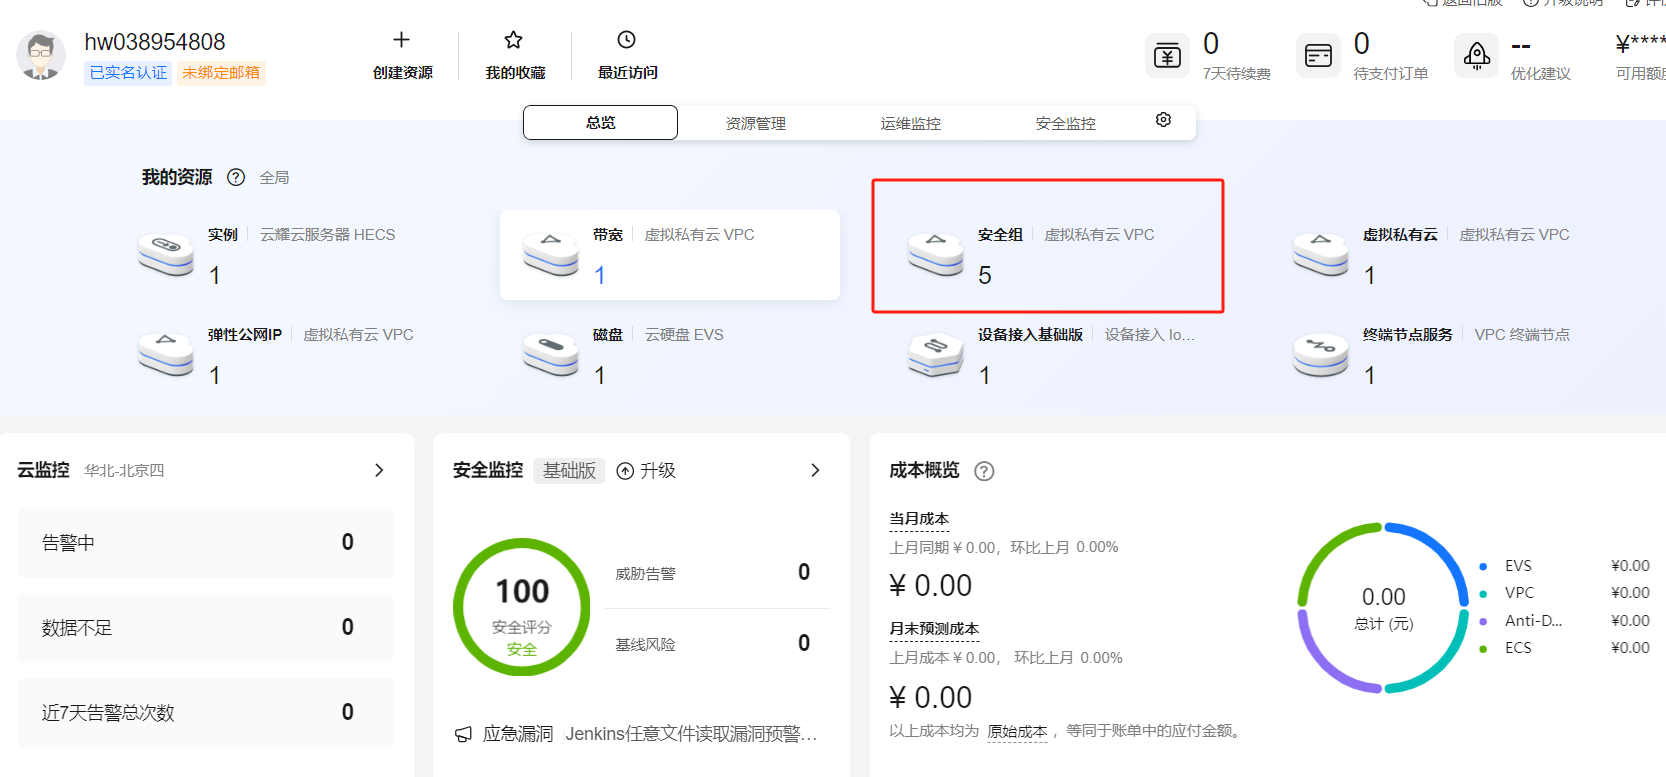Expand the 安全监控 panel chevron

click(815, 470)
